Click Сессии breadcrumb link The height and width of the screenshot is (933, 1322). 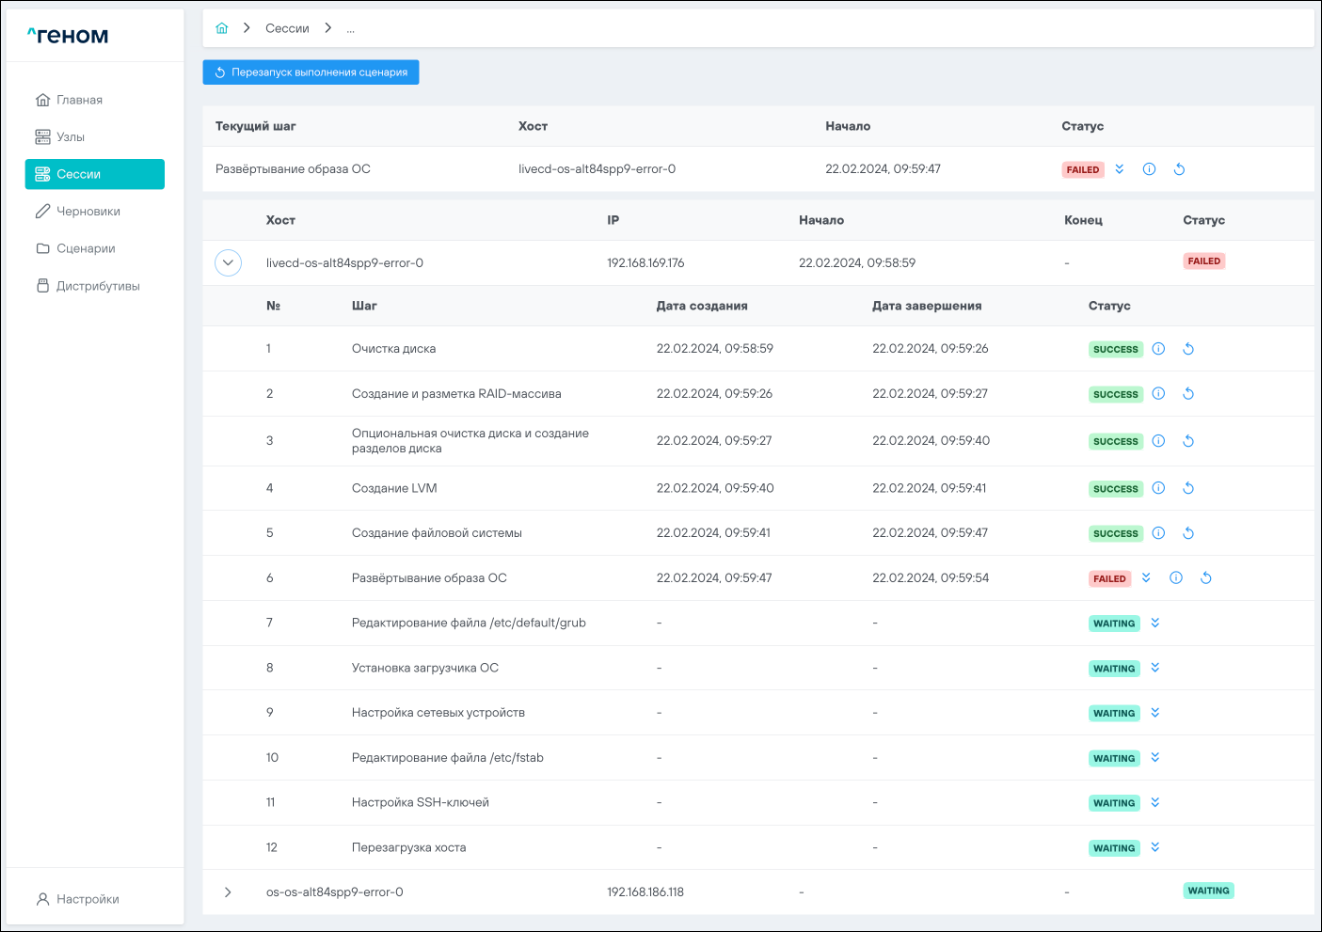[287, 28]
